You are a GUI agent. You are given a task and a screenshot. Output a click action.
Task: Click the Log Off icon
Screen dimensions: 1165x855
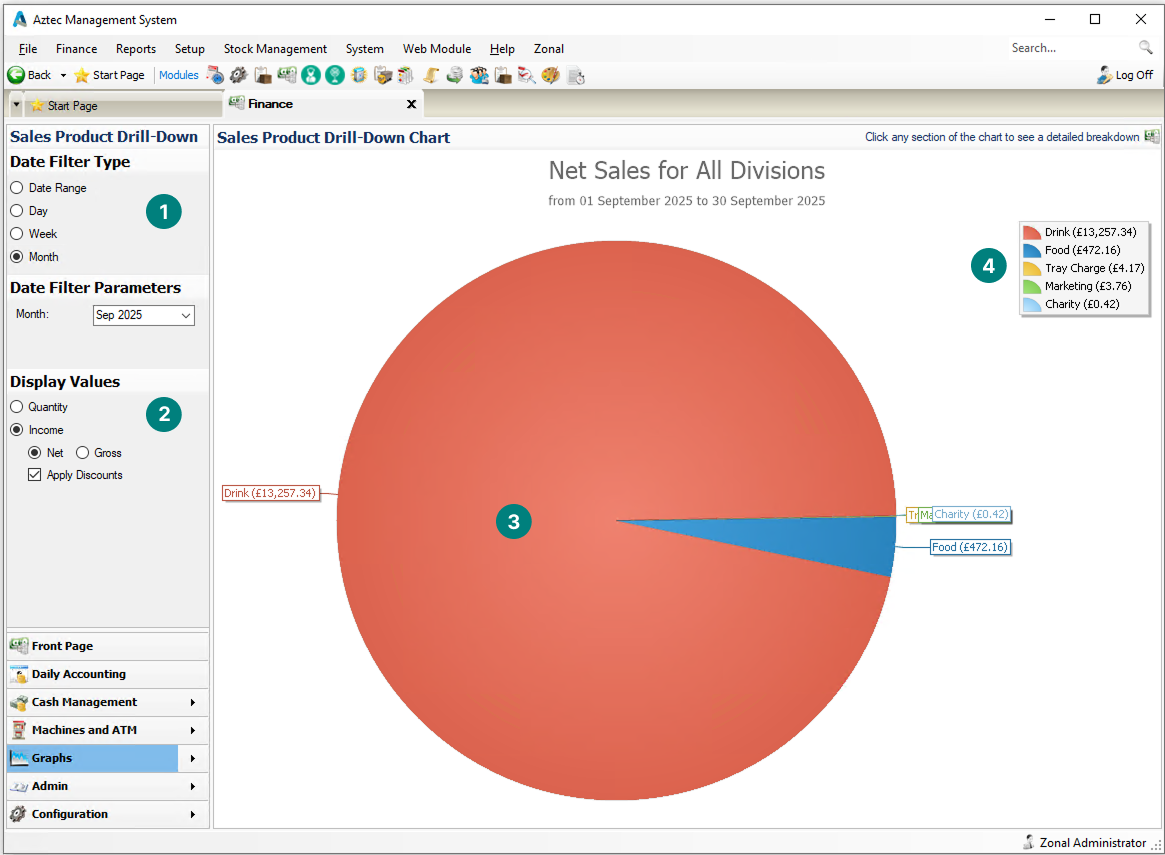[x=1104, y=75]
